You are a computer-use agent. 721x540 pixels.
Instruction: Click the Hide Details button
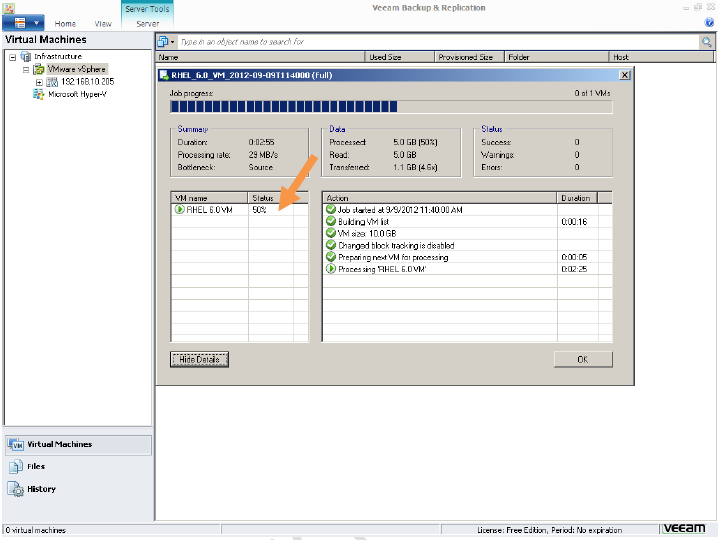tap(199, 359)
